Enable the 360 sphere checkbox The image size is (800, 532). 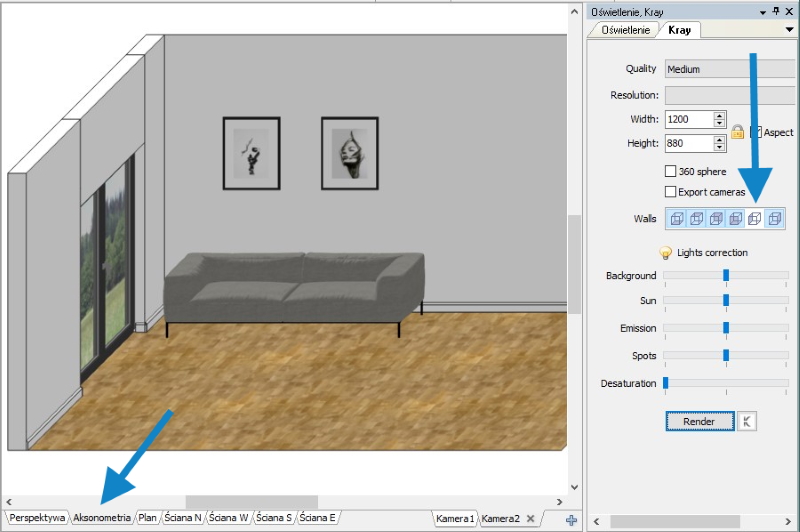(671, 172)
